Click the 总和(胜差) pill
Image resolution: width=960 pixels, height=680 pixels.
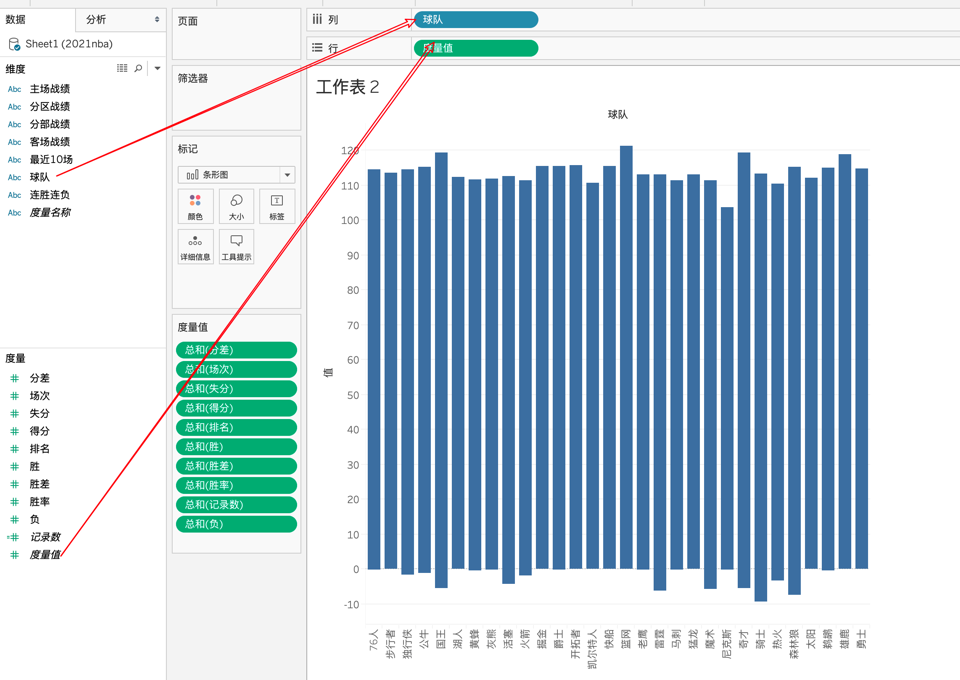pyautogui.click(x=236, y=466)
